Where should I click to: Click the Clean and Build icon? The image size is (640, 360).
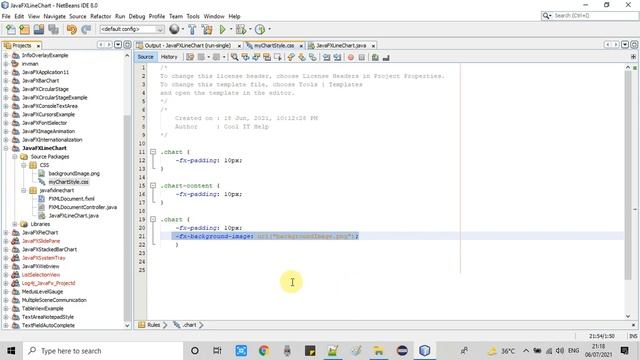click(207, 29)
